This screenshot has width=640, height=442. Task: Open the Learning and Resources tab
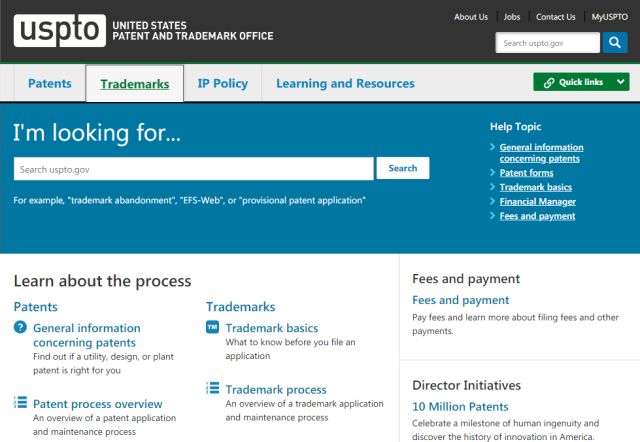point(345,83)
